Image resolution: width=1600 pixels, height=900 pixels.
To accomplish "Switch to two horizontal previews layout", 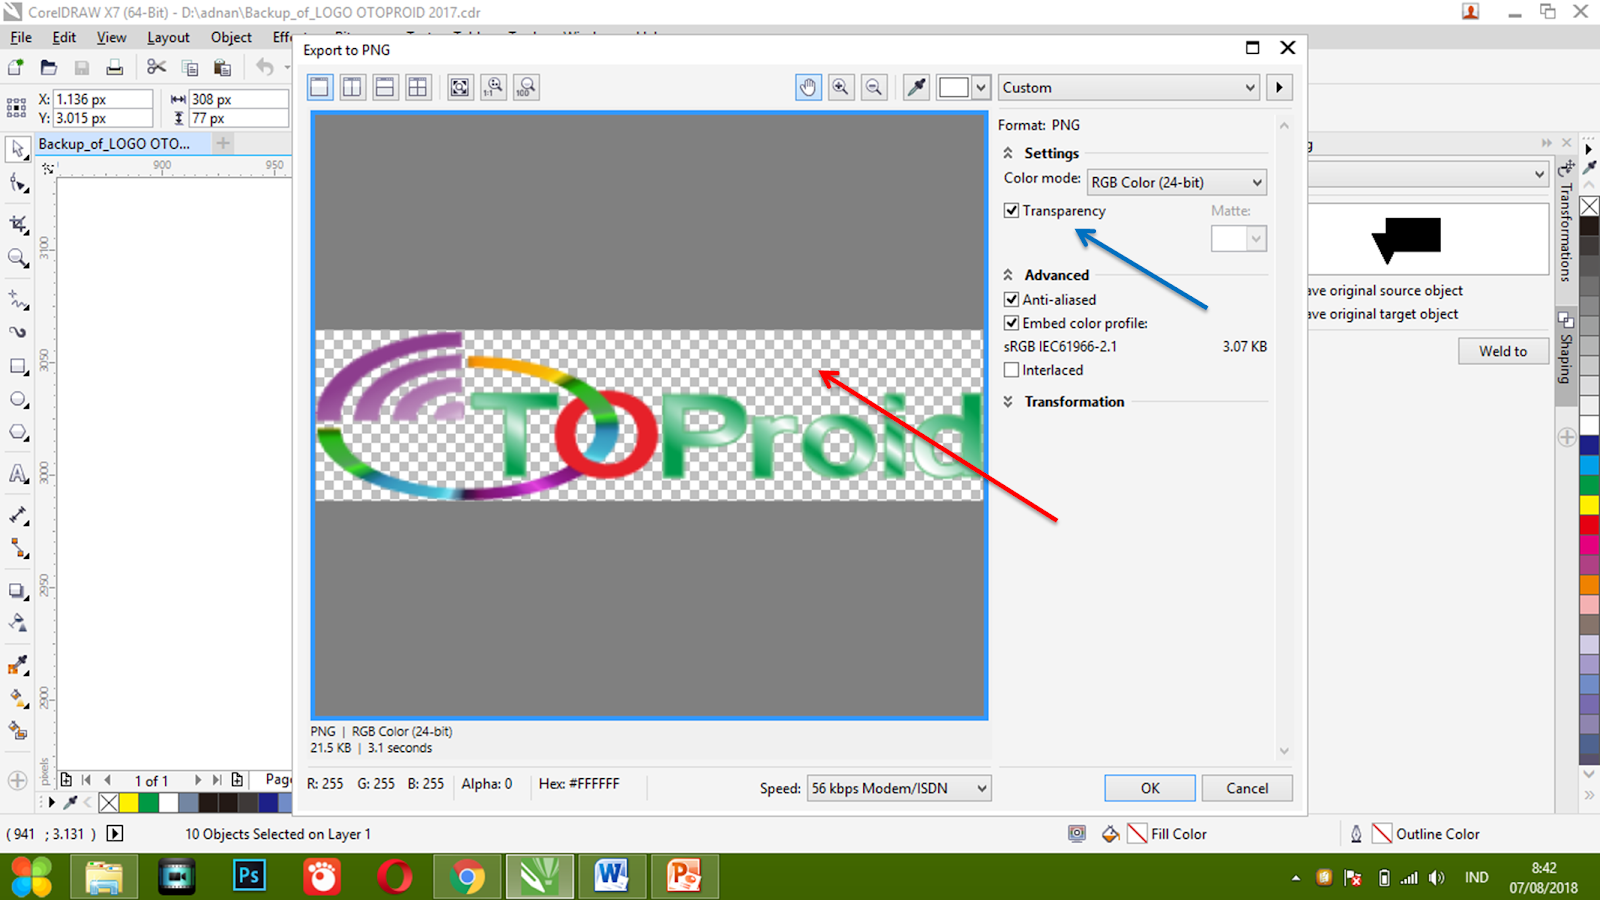I will click(385, 87).
